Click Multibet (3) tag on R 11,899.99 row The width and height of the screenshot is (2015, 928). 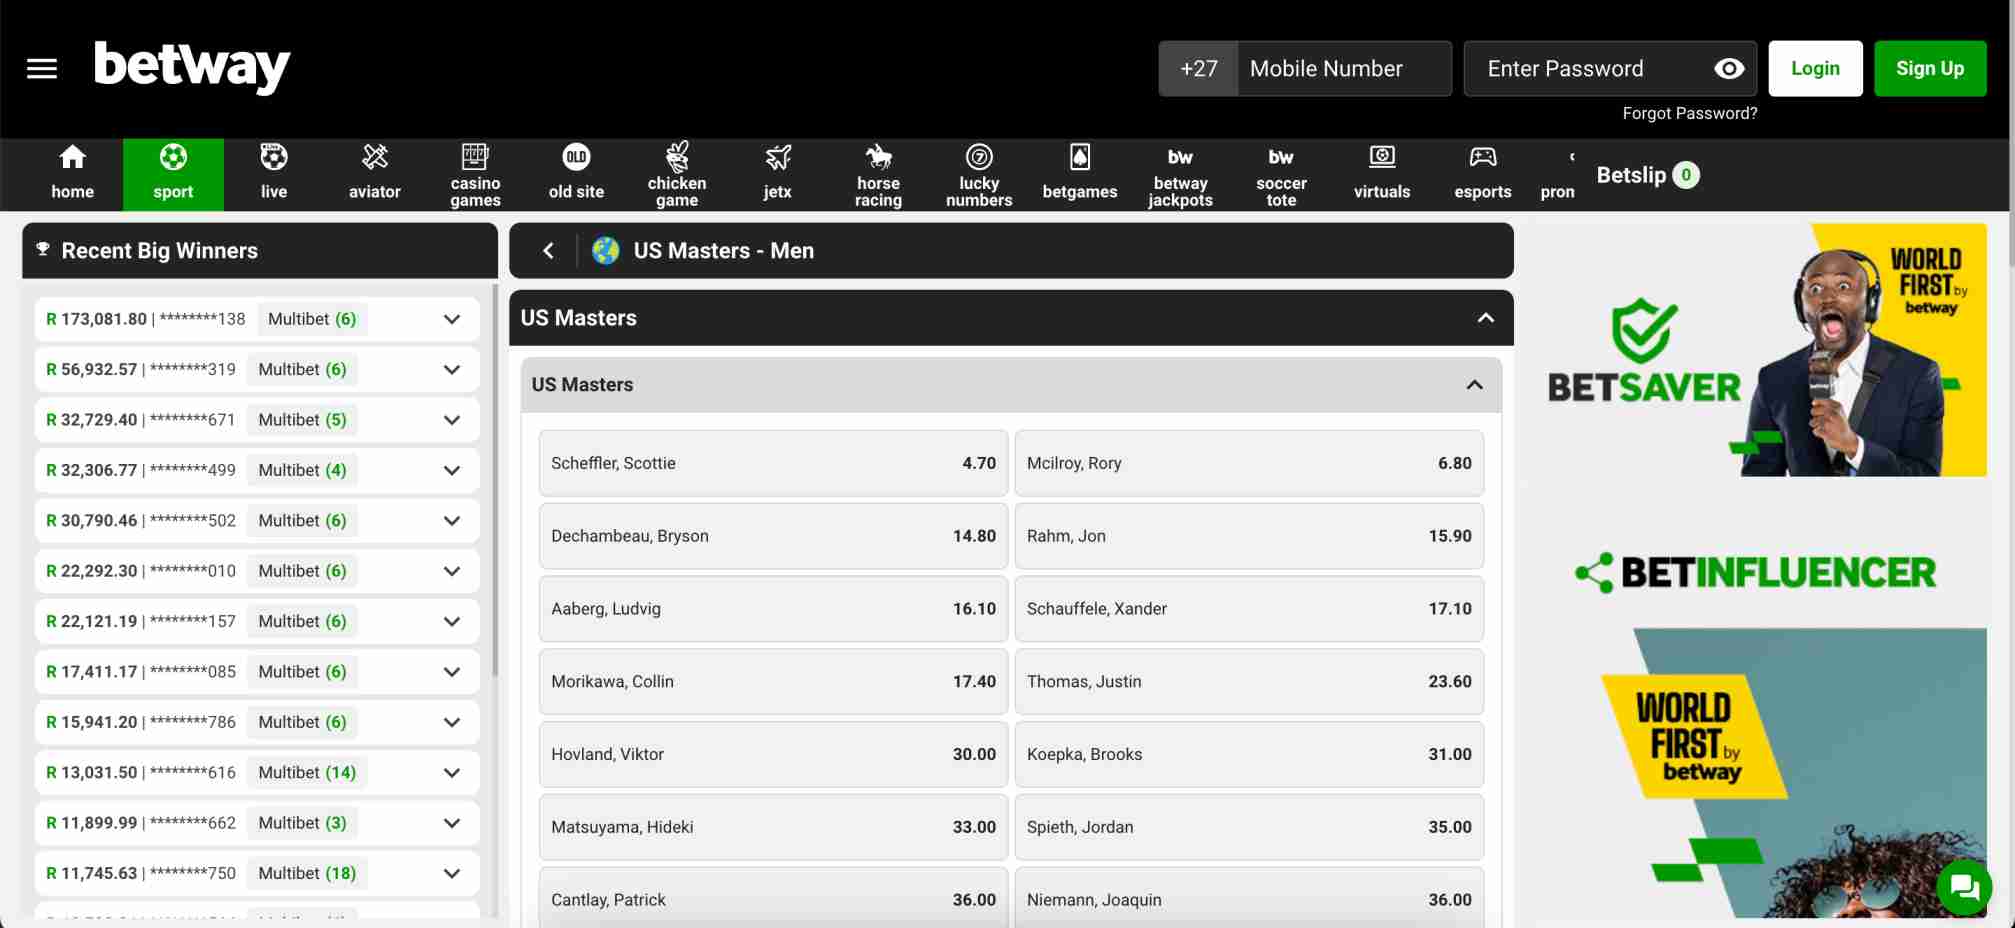pyautogui.click(x=302, y=823)
